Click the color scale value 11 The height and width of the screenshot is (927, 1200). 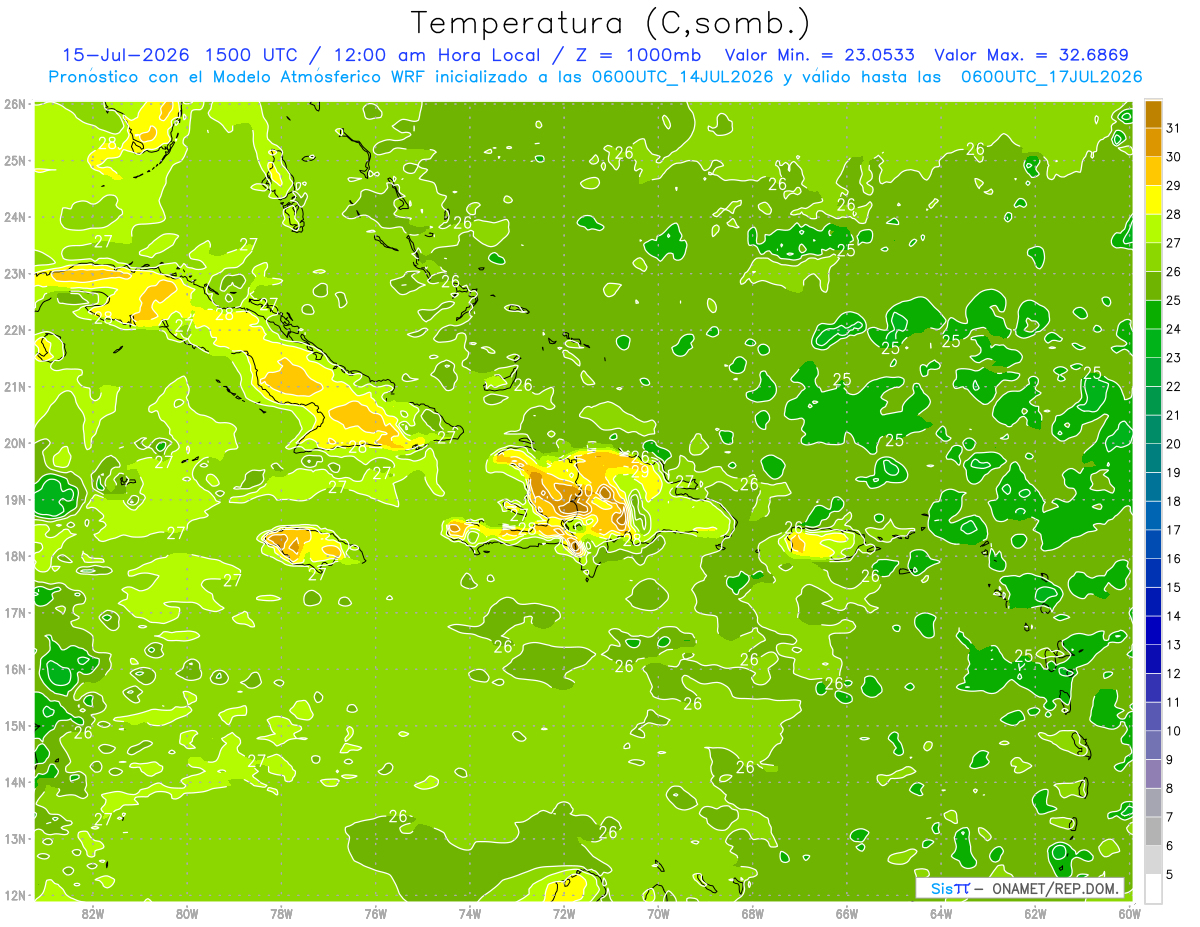(1173, 702)
